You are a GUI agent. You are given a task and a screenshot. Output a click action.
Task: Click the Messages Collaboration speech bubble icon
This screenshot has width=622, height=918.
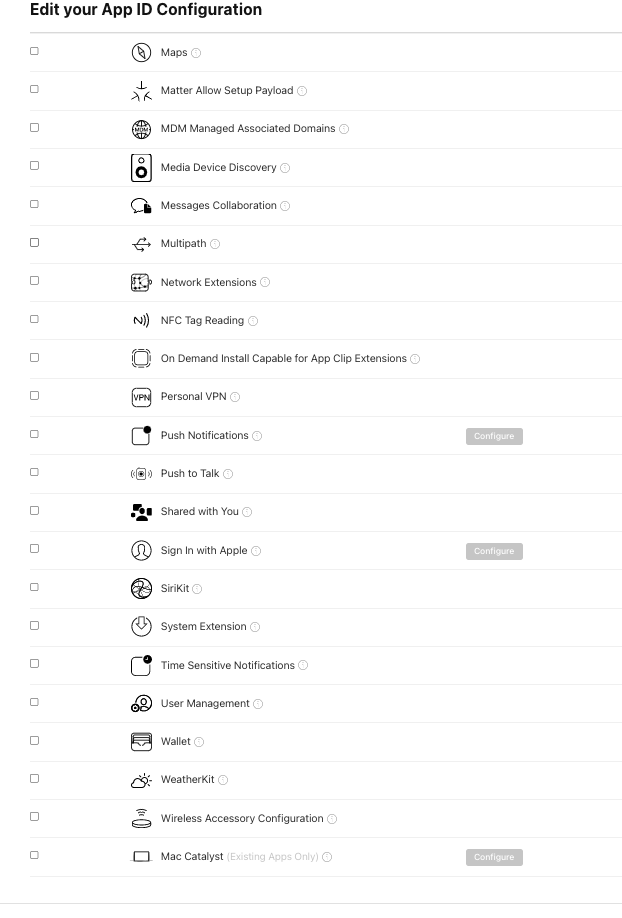point(141,205)
